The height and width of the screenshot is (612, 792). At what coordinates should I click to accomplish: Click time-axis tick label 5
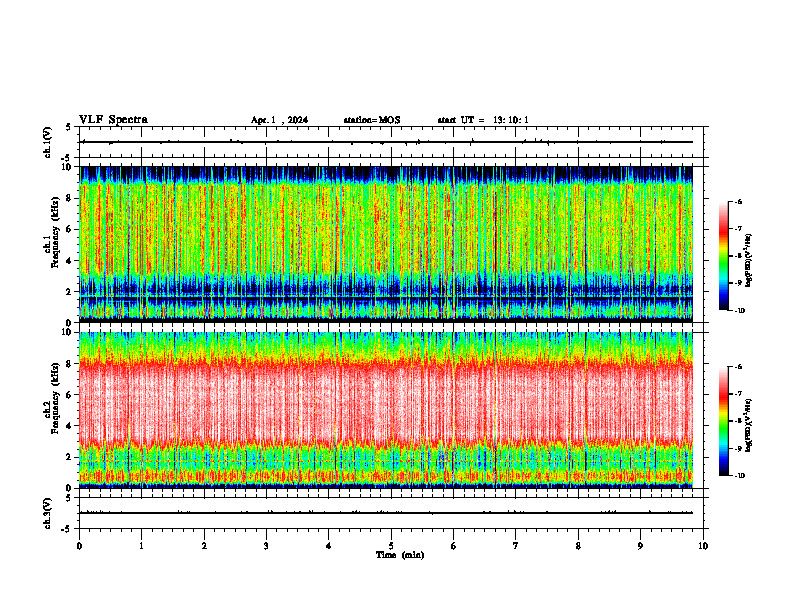(x=391, y=546)
